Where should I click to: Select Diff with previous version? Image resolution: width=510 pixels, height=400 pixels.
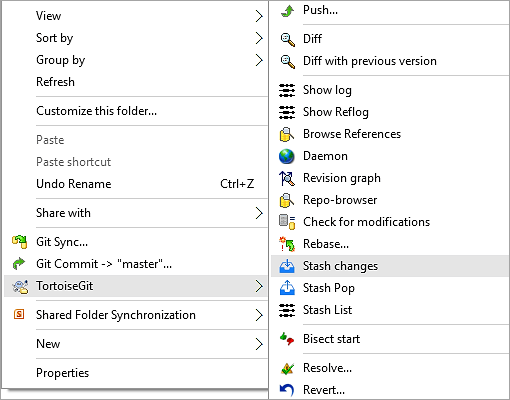point(390,61)
